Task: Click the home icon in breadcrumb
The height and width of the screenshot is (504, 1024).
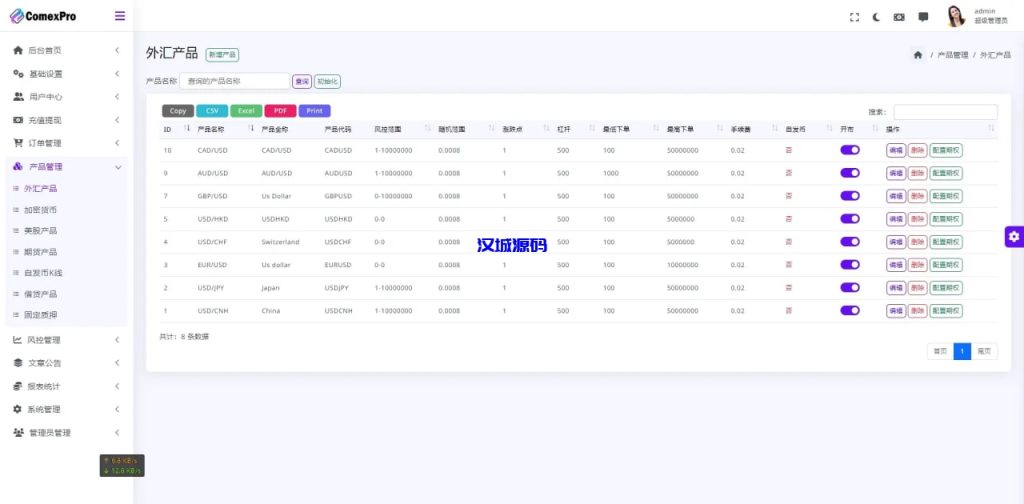Action: 917,55
